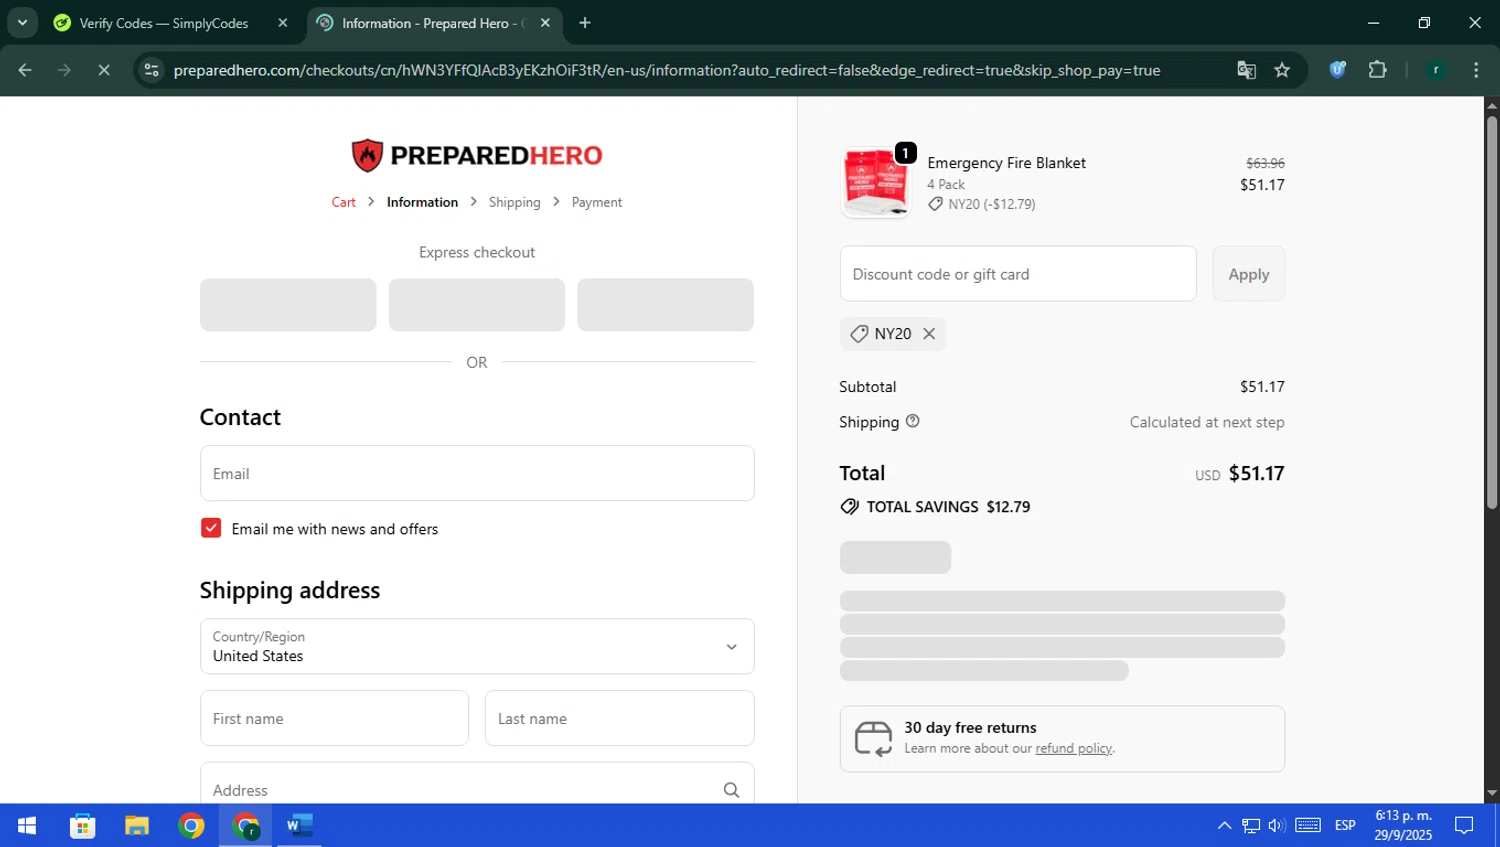This screenshot has height=847, width=1500.
Task: Click the translate page icon
Action: click(x=1246, y=70)
